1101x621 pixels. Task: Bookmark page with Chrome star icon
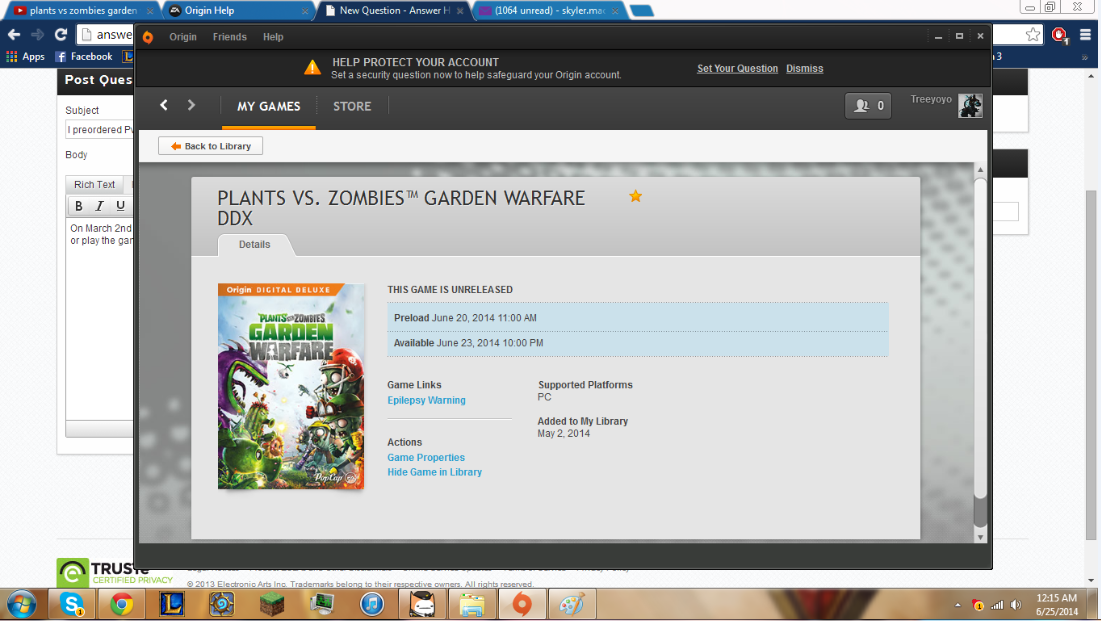tap(1033, 34)
